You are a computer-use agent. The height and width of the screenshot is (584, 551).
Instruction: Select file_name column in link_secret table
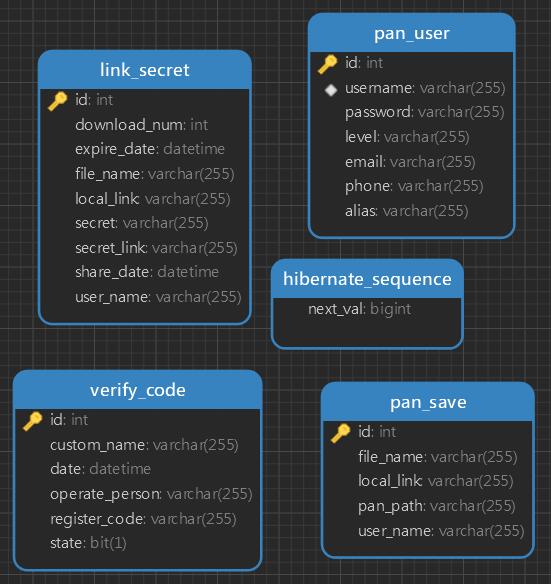(x=155, y=174)
